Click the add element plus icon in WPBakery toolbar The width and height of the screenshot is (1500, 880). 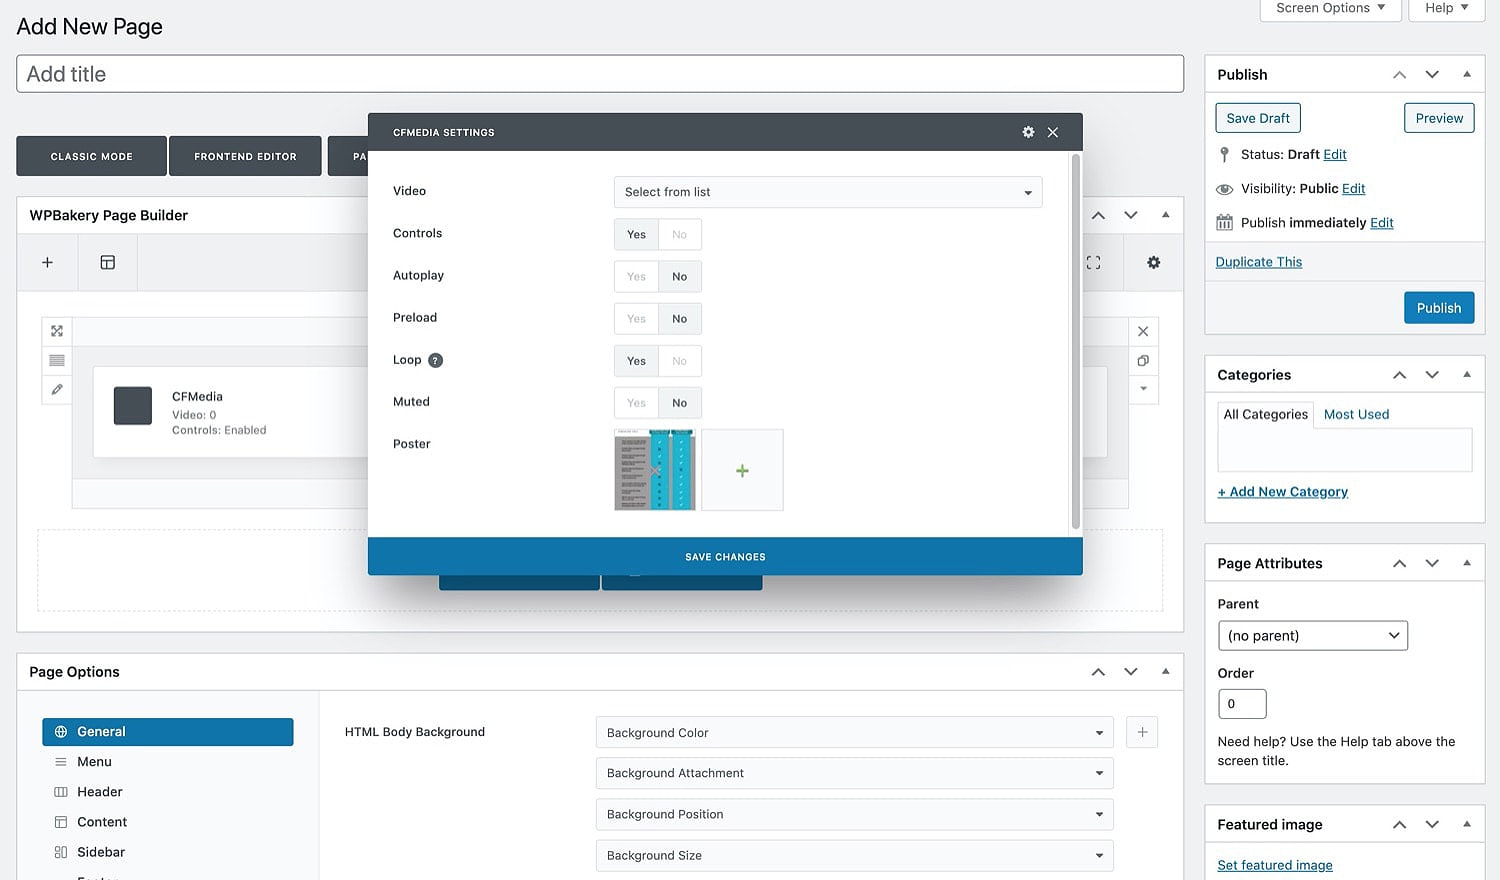pyautogui.click(x=47, y=262)
